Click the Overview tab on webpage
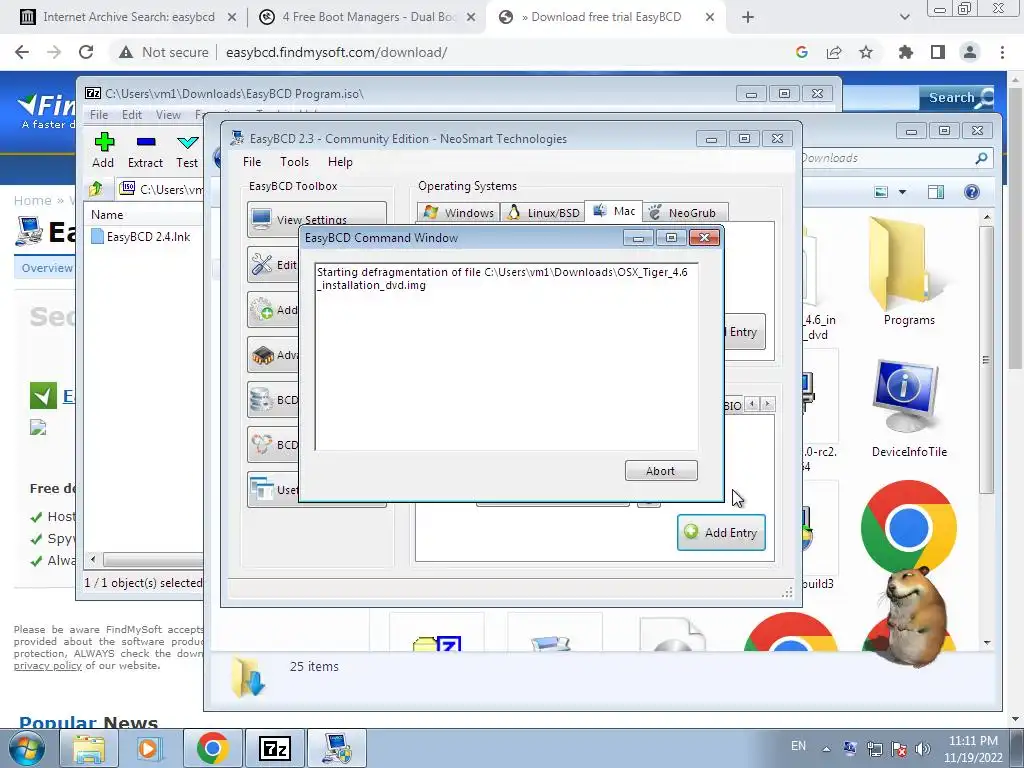The height and width of the screenshot is (768, 1024). (47, 268)
